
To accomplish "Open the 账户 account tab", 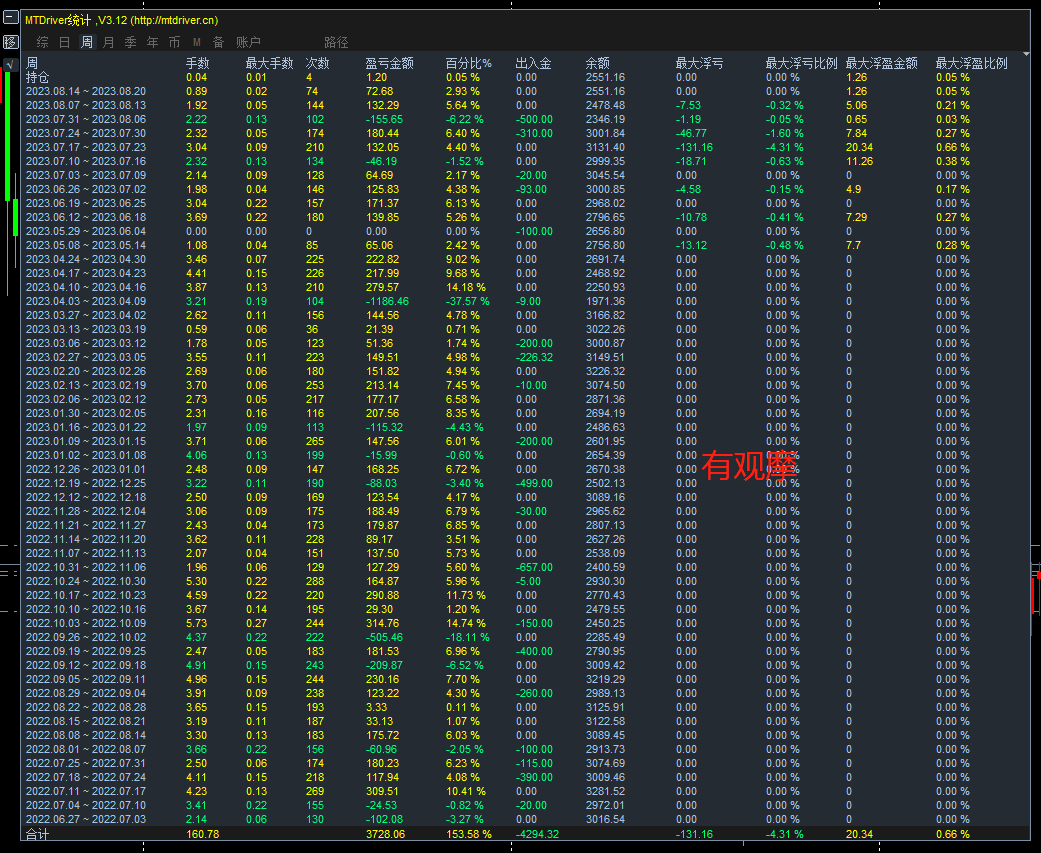I will [x=248, y=42].
